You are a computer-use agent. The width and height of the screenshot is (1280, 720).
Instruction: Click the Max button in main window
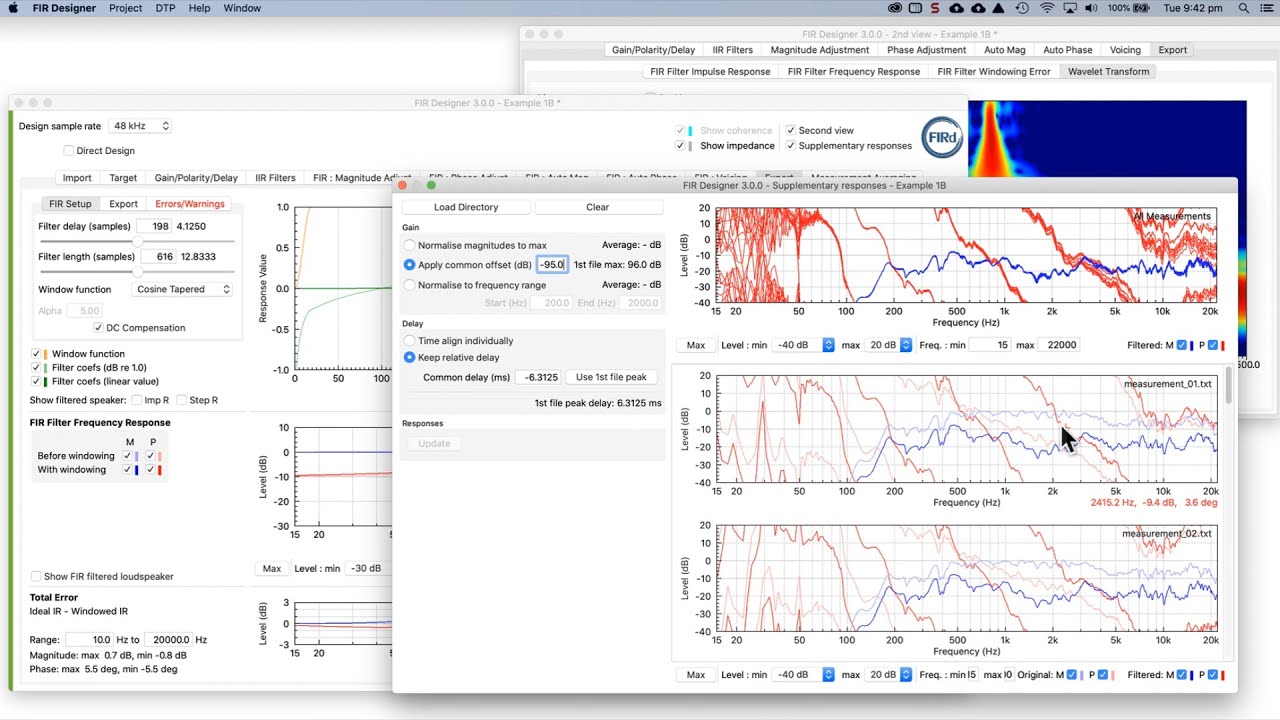(272, 568)
